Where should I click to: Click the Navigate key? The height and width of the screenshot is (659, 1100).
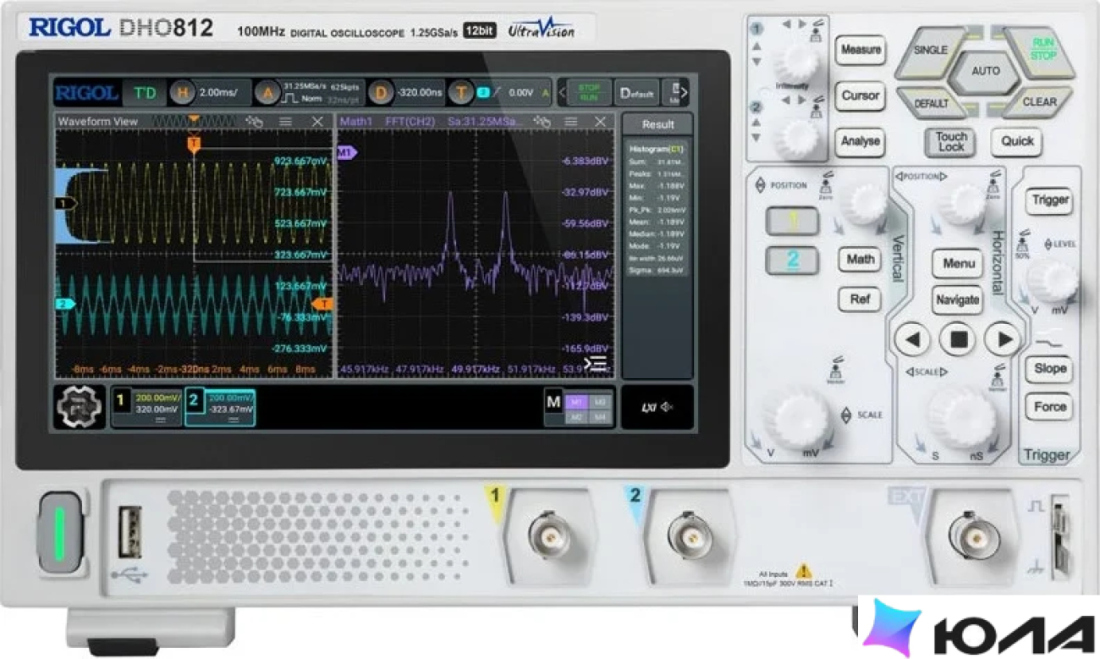click(957, 300)
